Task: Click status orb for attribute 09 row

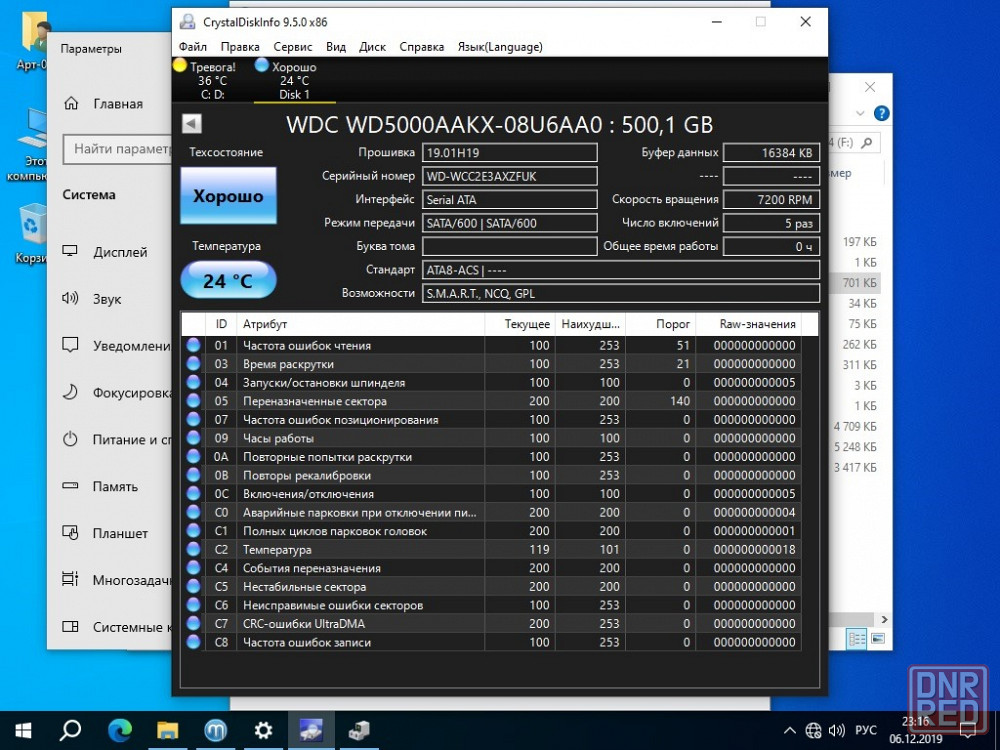Action: pos(193,438)
